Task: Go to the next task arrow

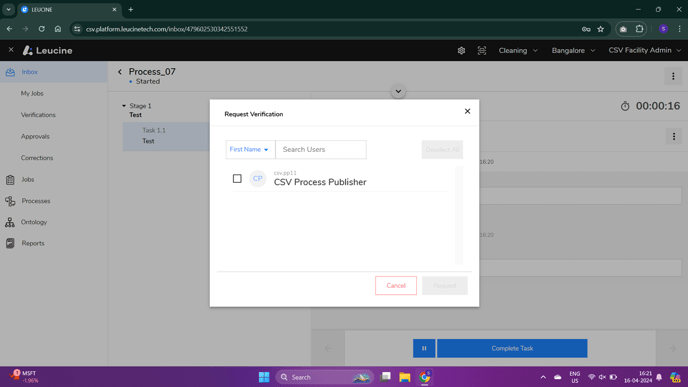Action: point(672,348)
